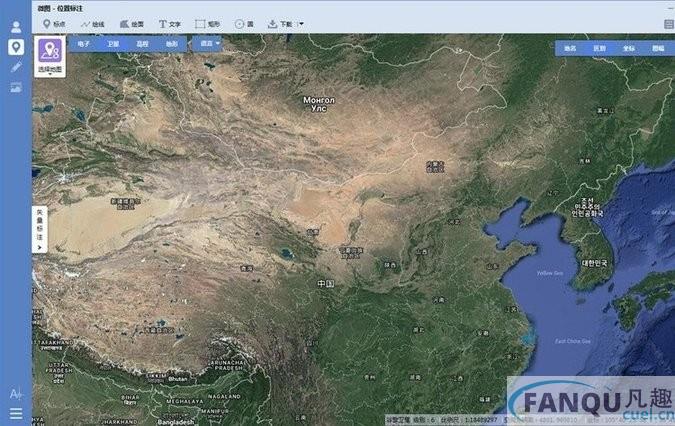Screen dimensions: 675x426
Task: Click the 下载 download button
Action: tap(280, 24)
